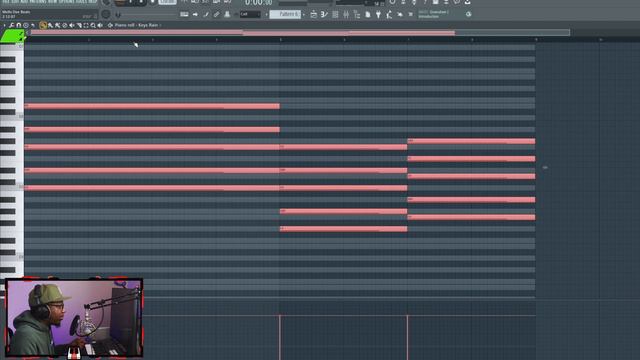Select the Zoom magnifier tool
The image size is (640, 360).
click(93, 25)
